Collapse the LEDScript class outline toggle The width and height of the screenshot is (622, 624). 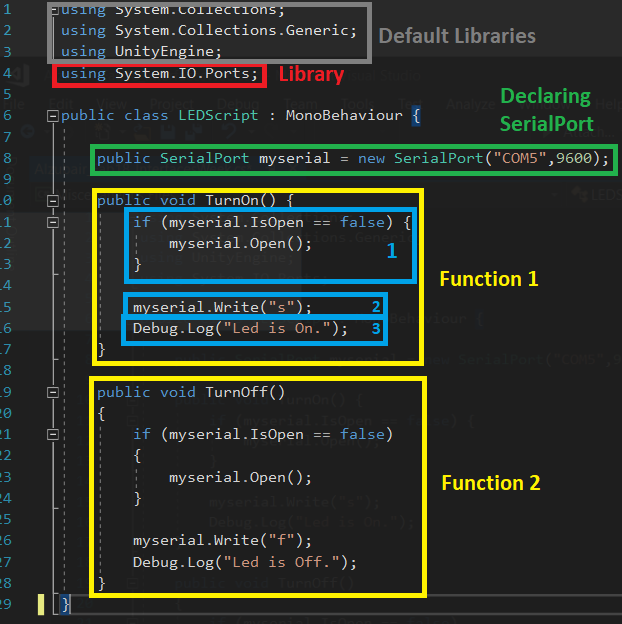coord(54,116)
